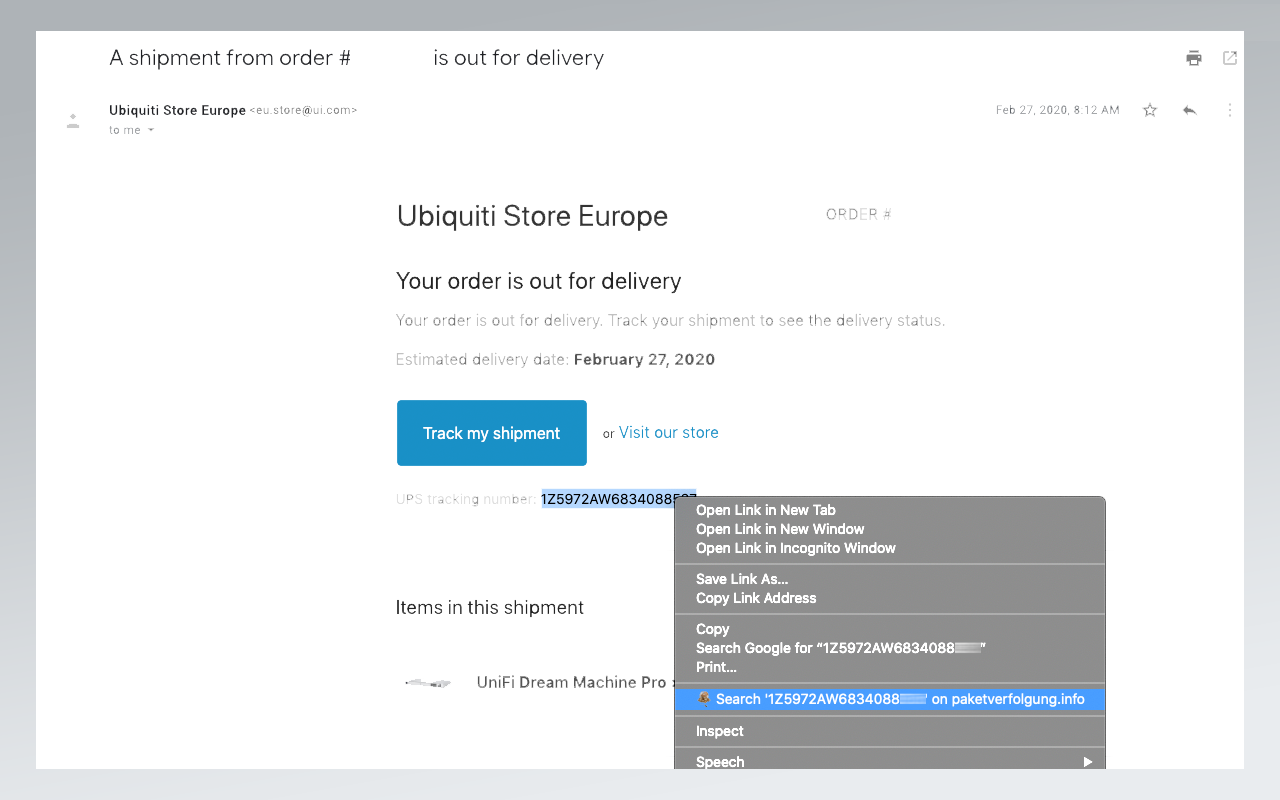Choose 'Save Link As...'
The width and height of the screenshot is (1280, 800).
(x=741, y=579)
